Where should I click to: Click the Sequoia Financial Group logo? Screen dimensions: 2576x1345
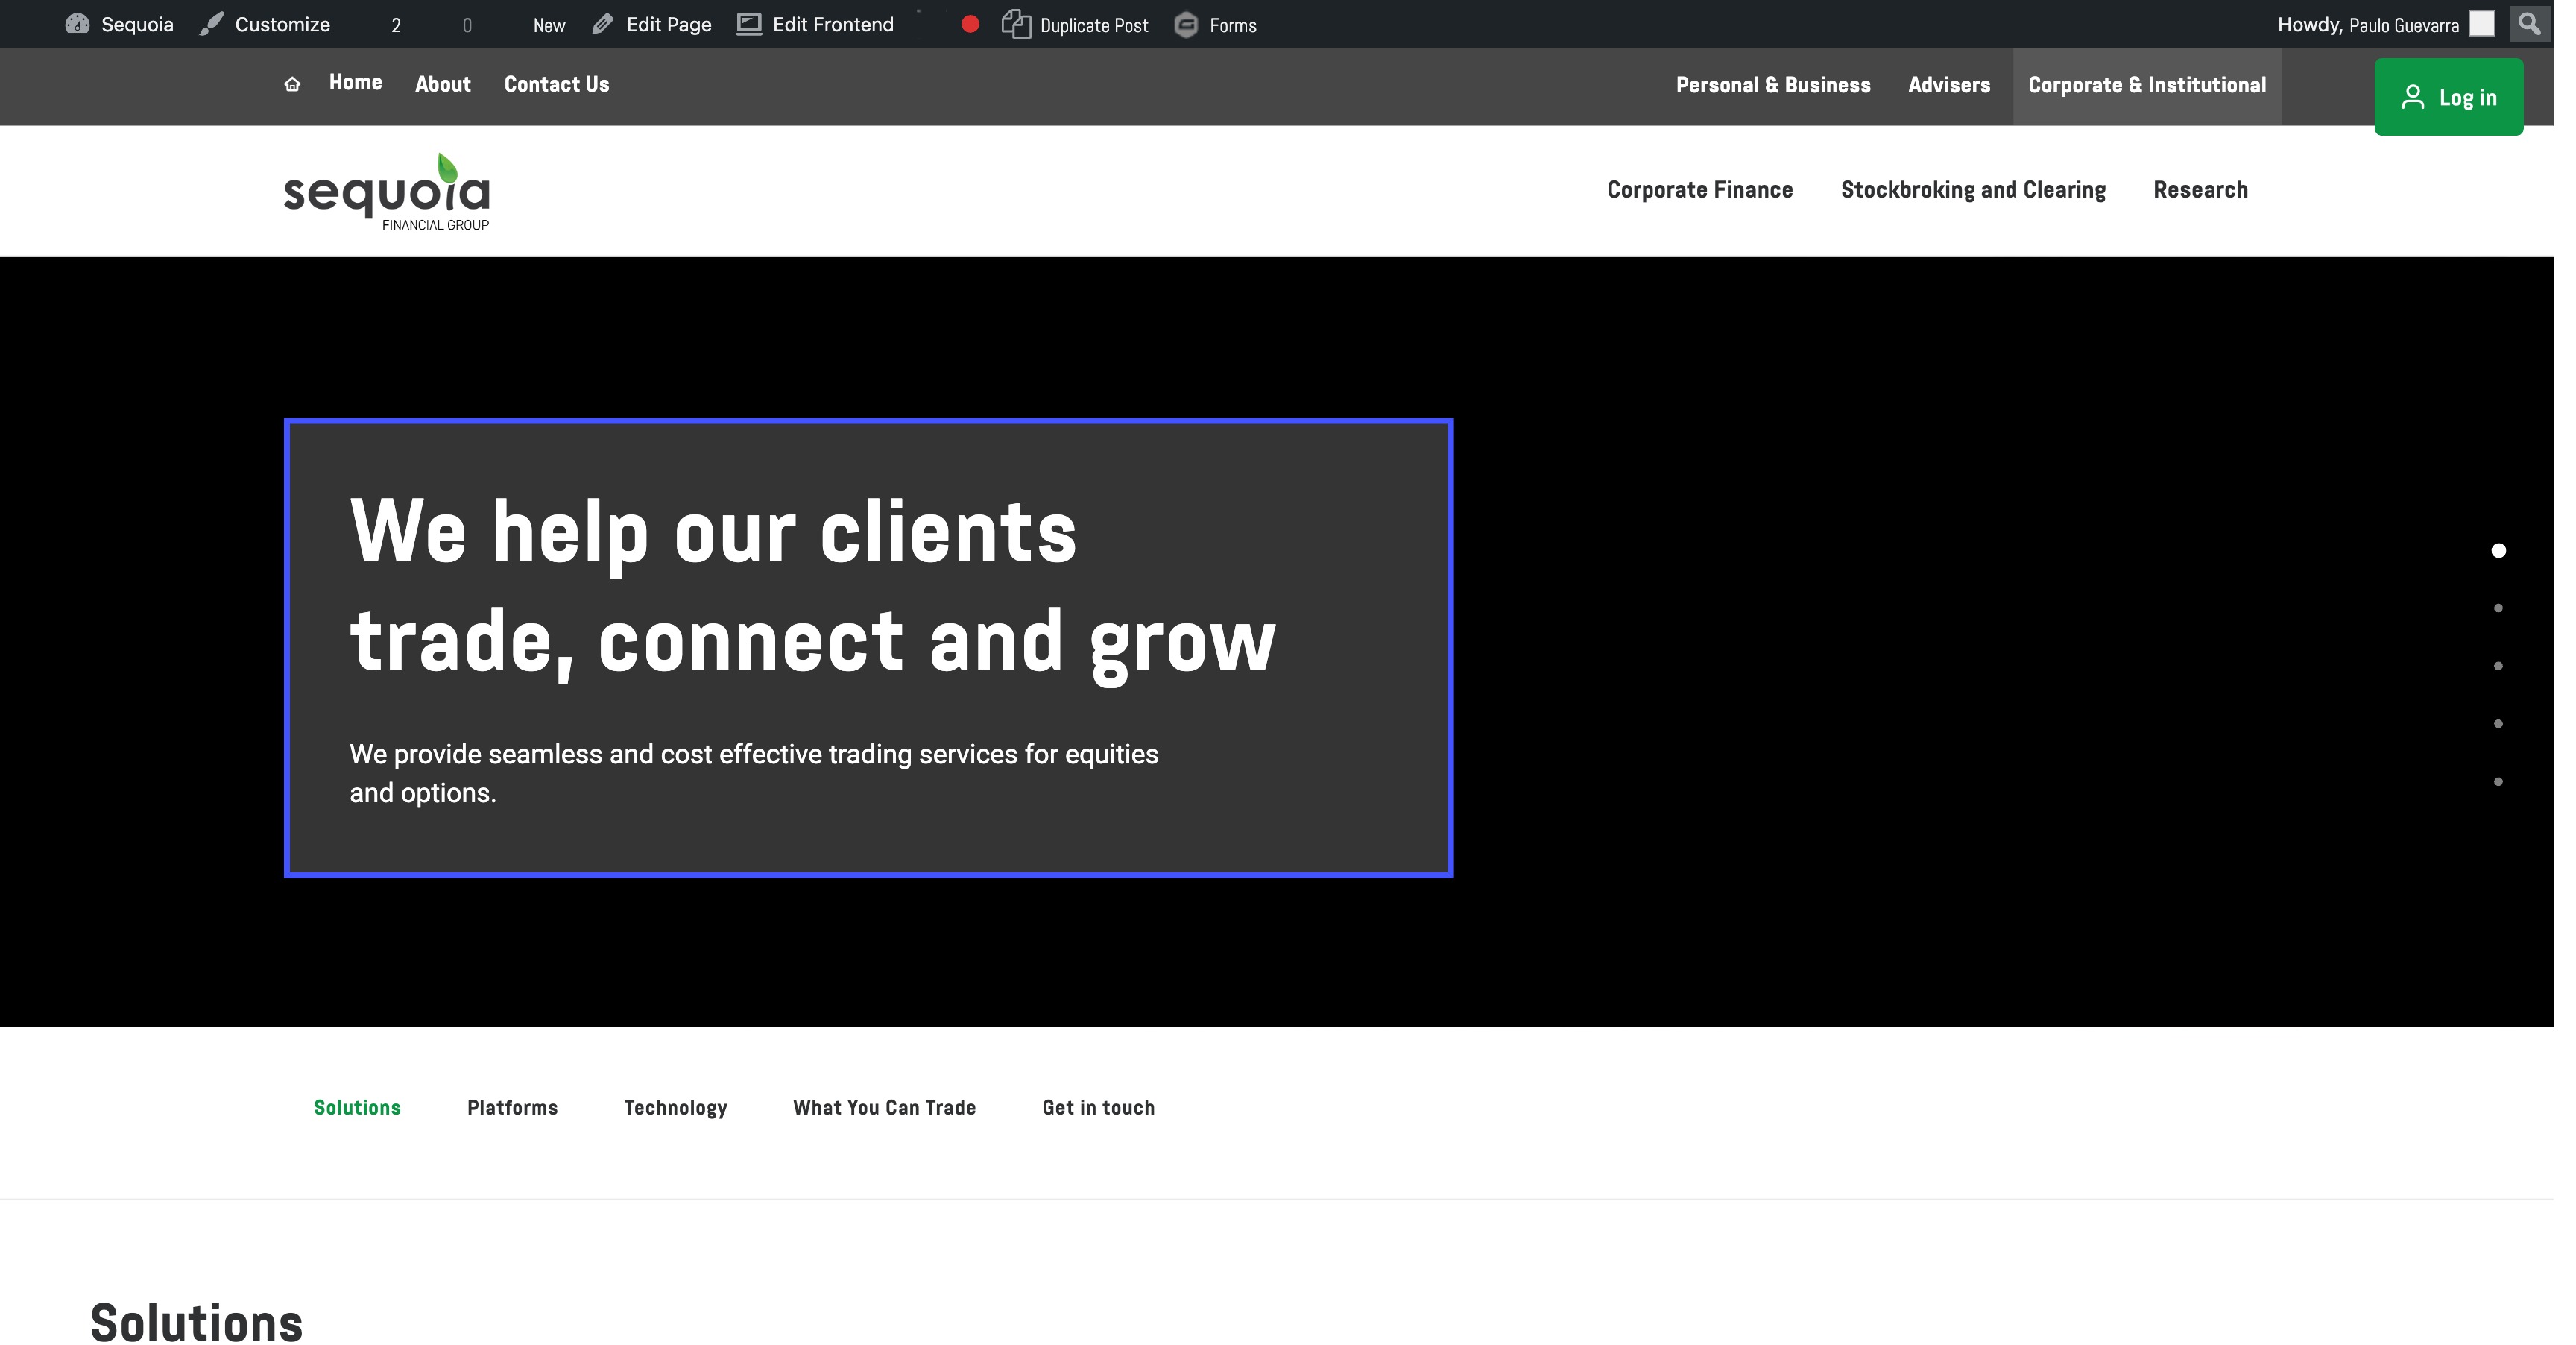387,192
